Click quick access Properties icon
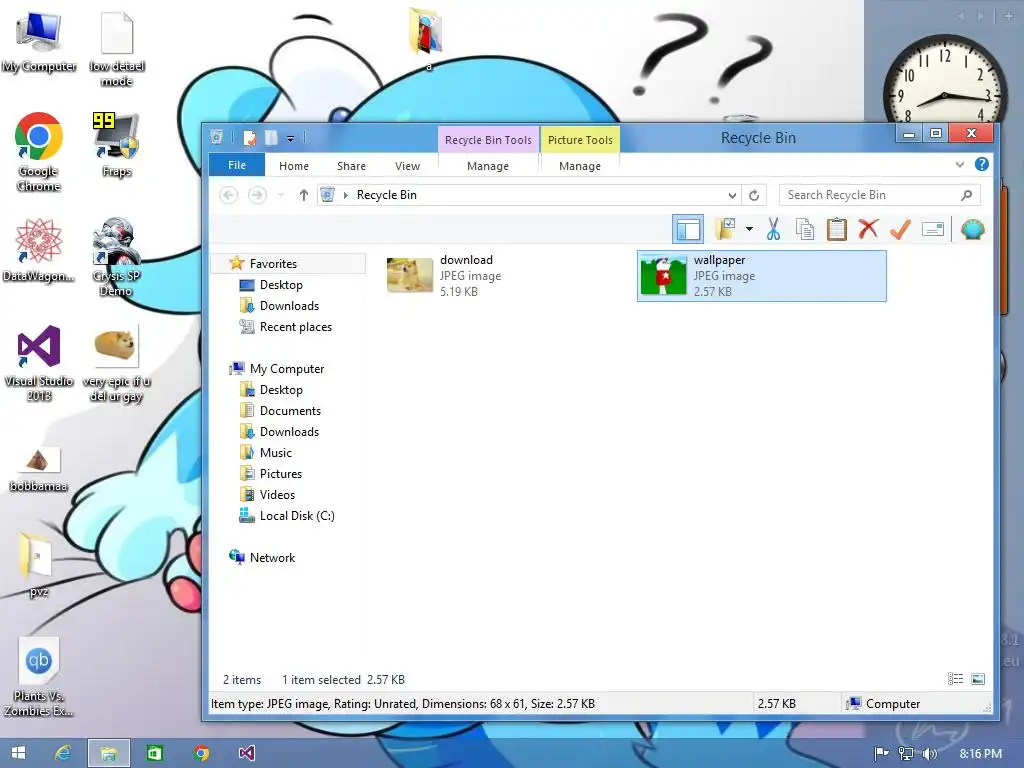The height and width of the screenshot is (768, 1024). point(249,138)
